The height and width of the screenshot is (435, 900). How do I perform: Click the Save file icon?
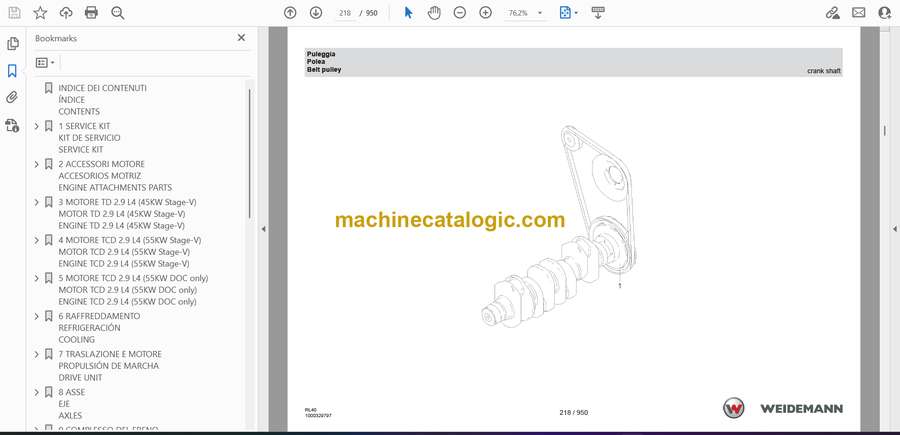[x=14, y=13]
